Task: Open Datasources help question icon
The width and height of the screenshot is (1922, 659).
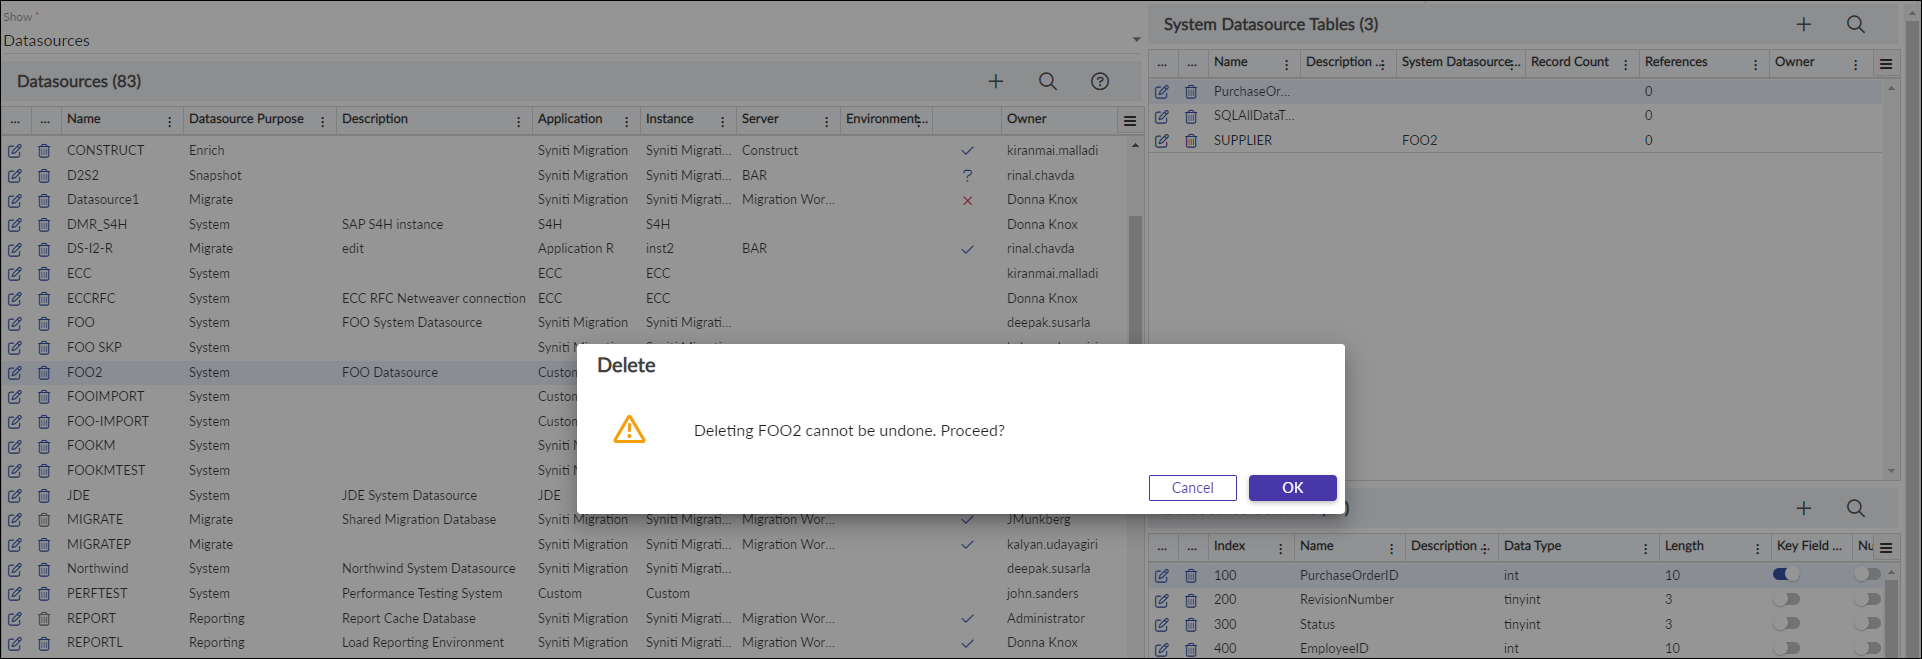Action: point(1100,81)
